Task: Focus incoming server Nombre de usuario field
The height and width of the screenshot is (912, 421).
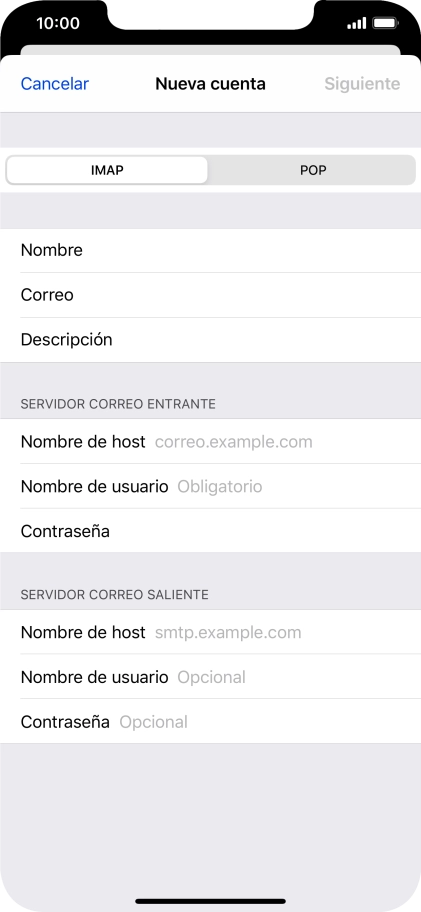Action: (210, 486)
